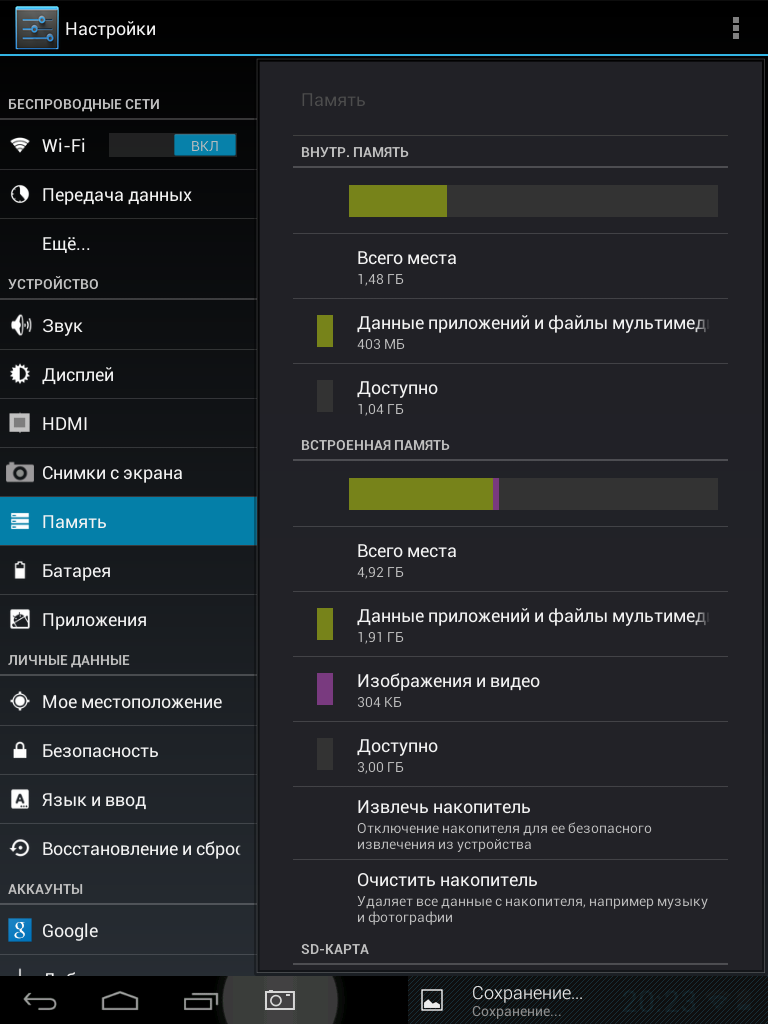Open the Apps settings icon
The width and height of the screenshot is (768, 1024).
20,620
